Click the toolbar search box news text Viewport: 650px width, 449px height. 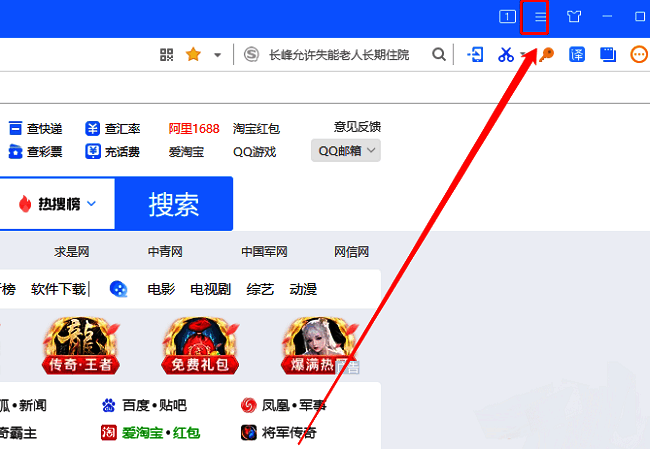(x=339, y=55)
